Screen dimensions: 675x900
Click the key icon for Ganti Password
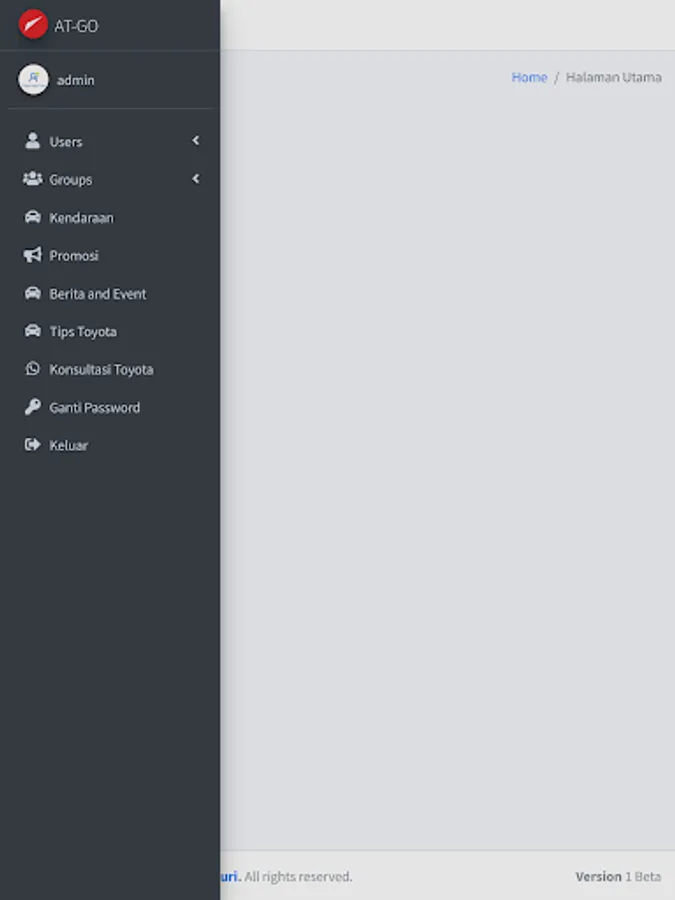point(33,407)
